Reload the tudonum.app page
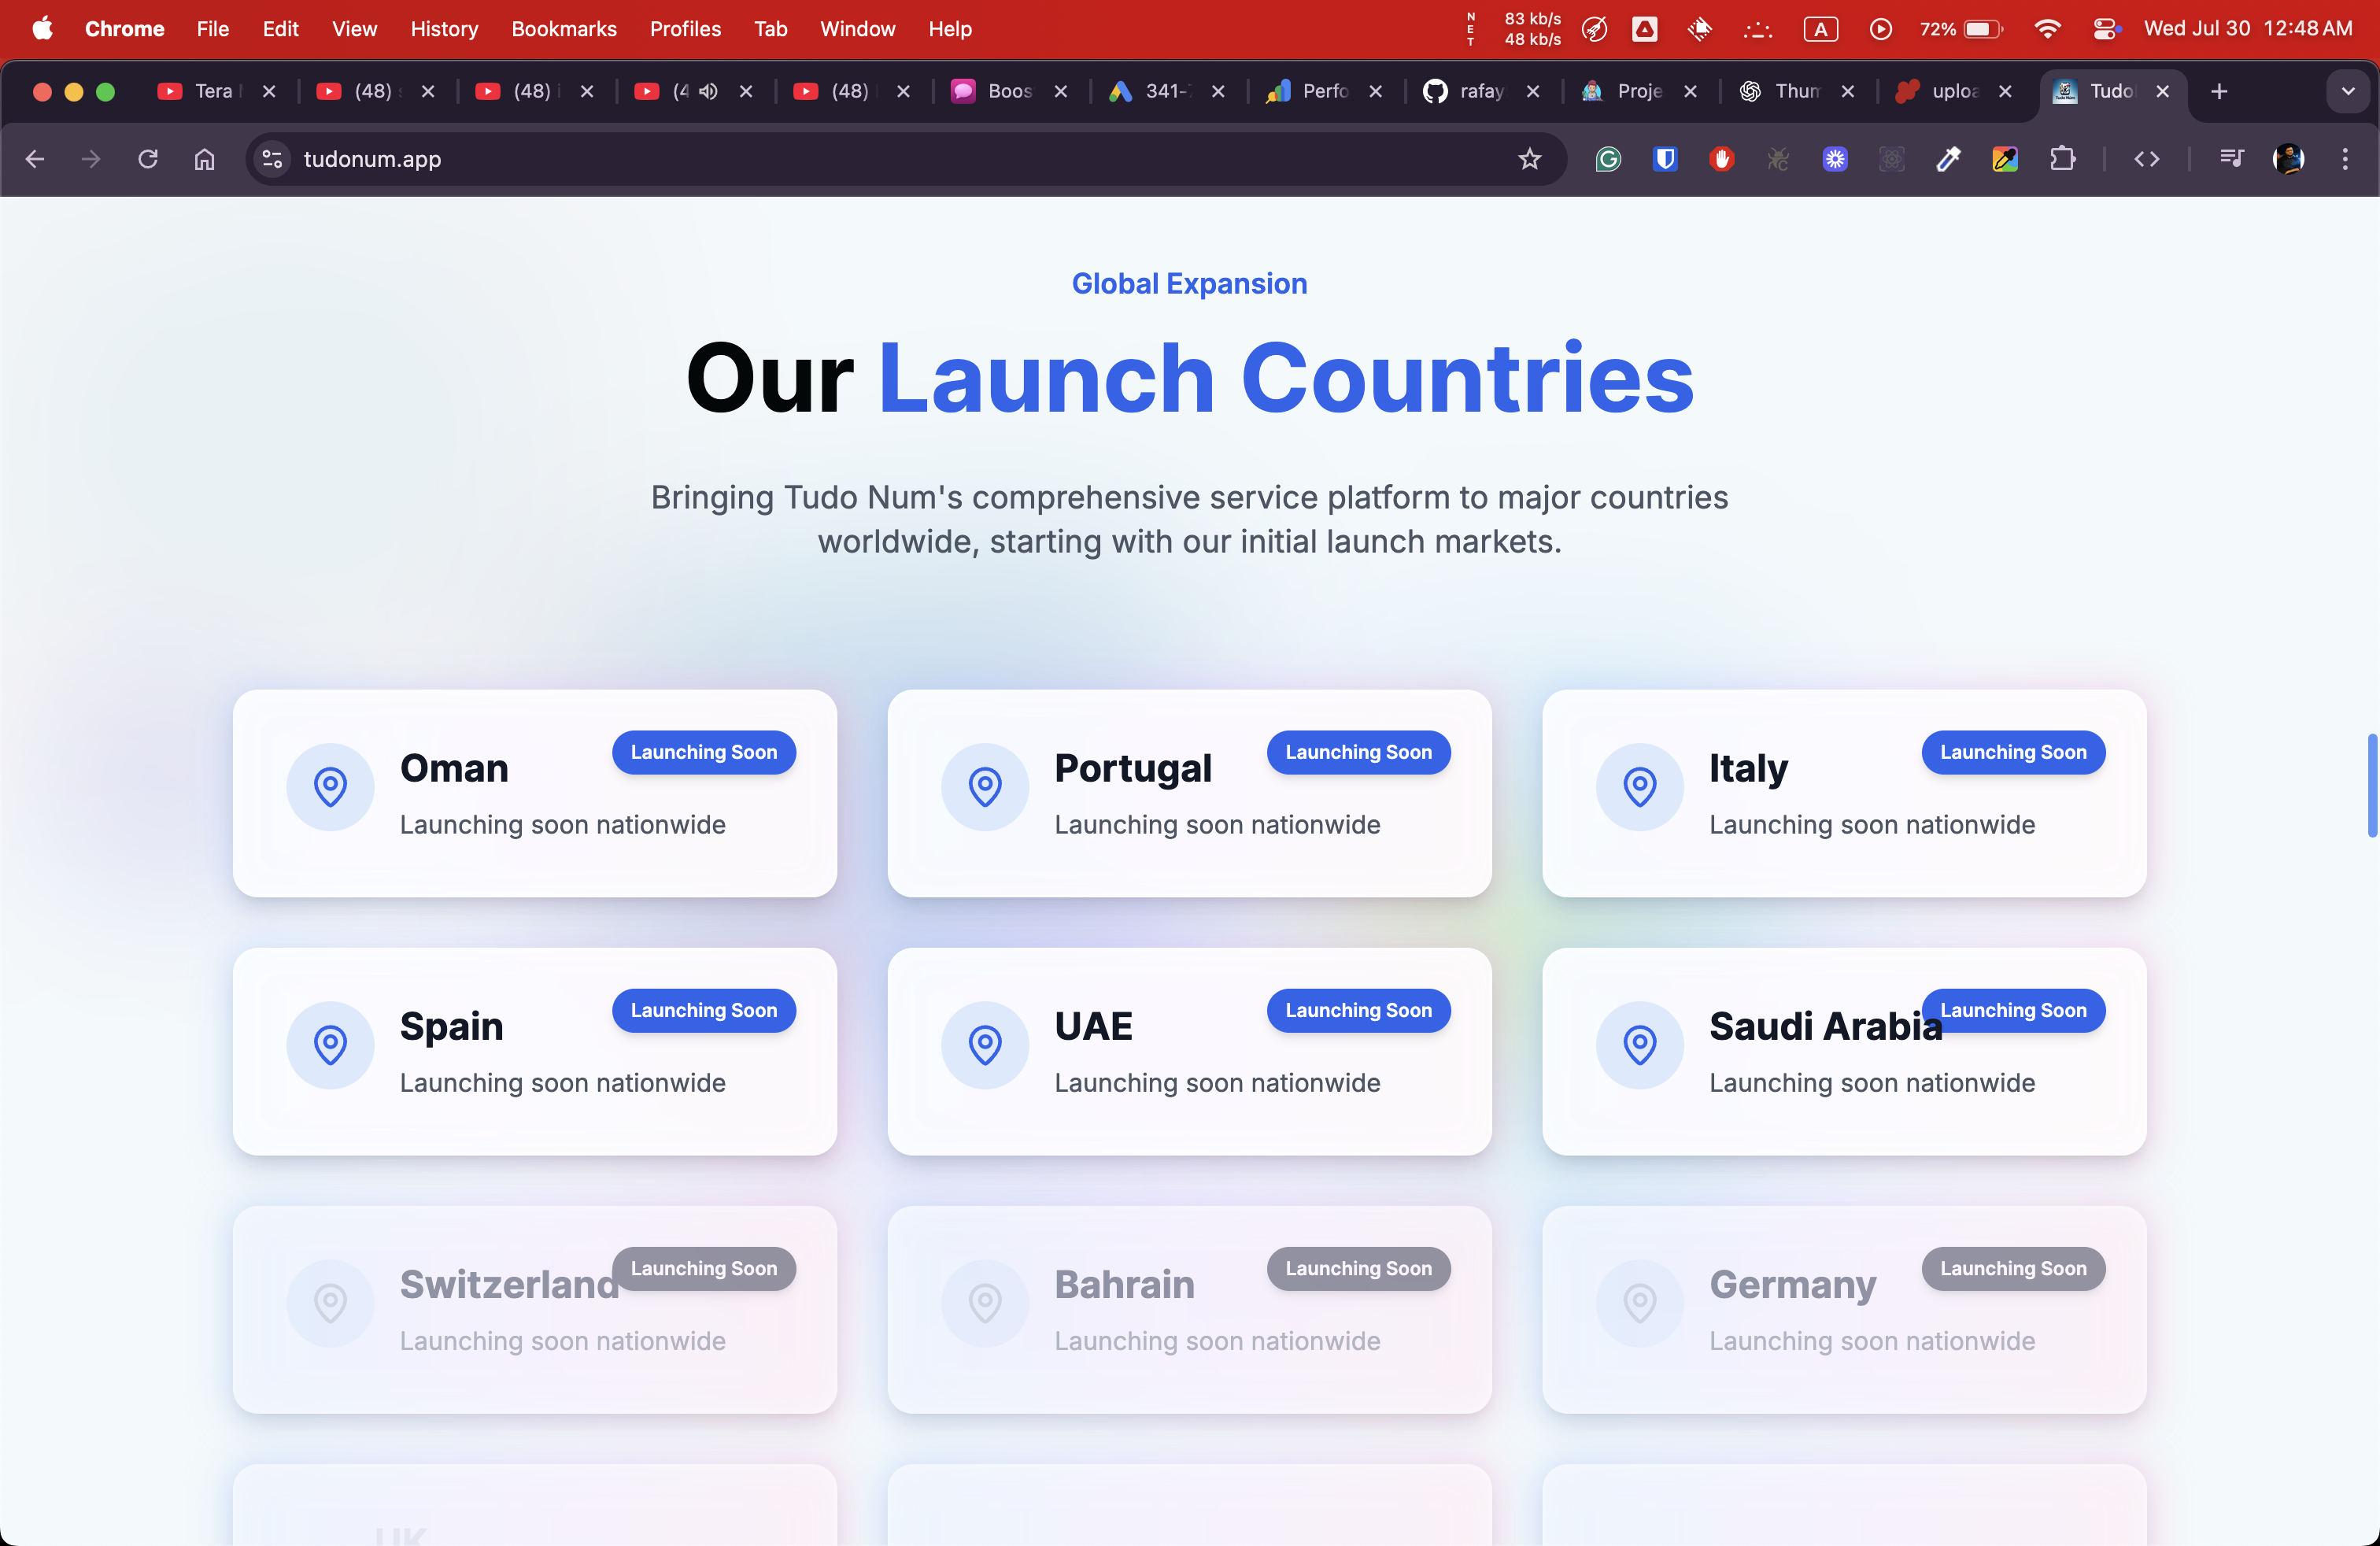2380x1546 pixels. (x=148, y=159)
